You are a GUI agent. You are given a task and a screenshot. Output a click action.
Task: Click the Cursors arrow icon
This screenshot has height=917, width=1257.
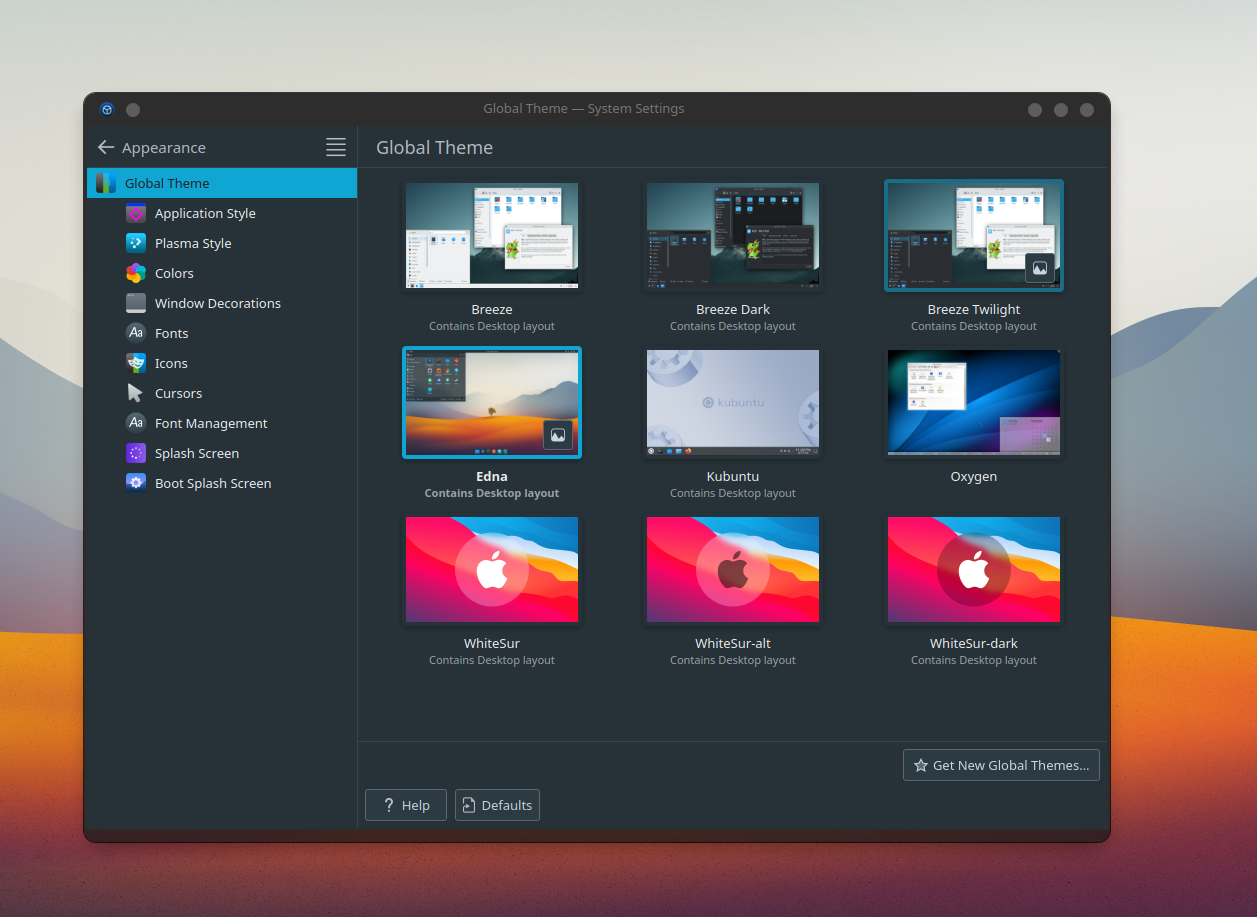coord(136,393)
